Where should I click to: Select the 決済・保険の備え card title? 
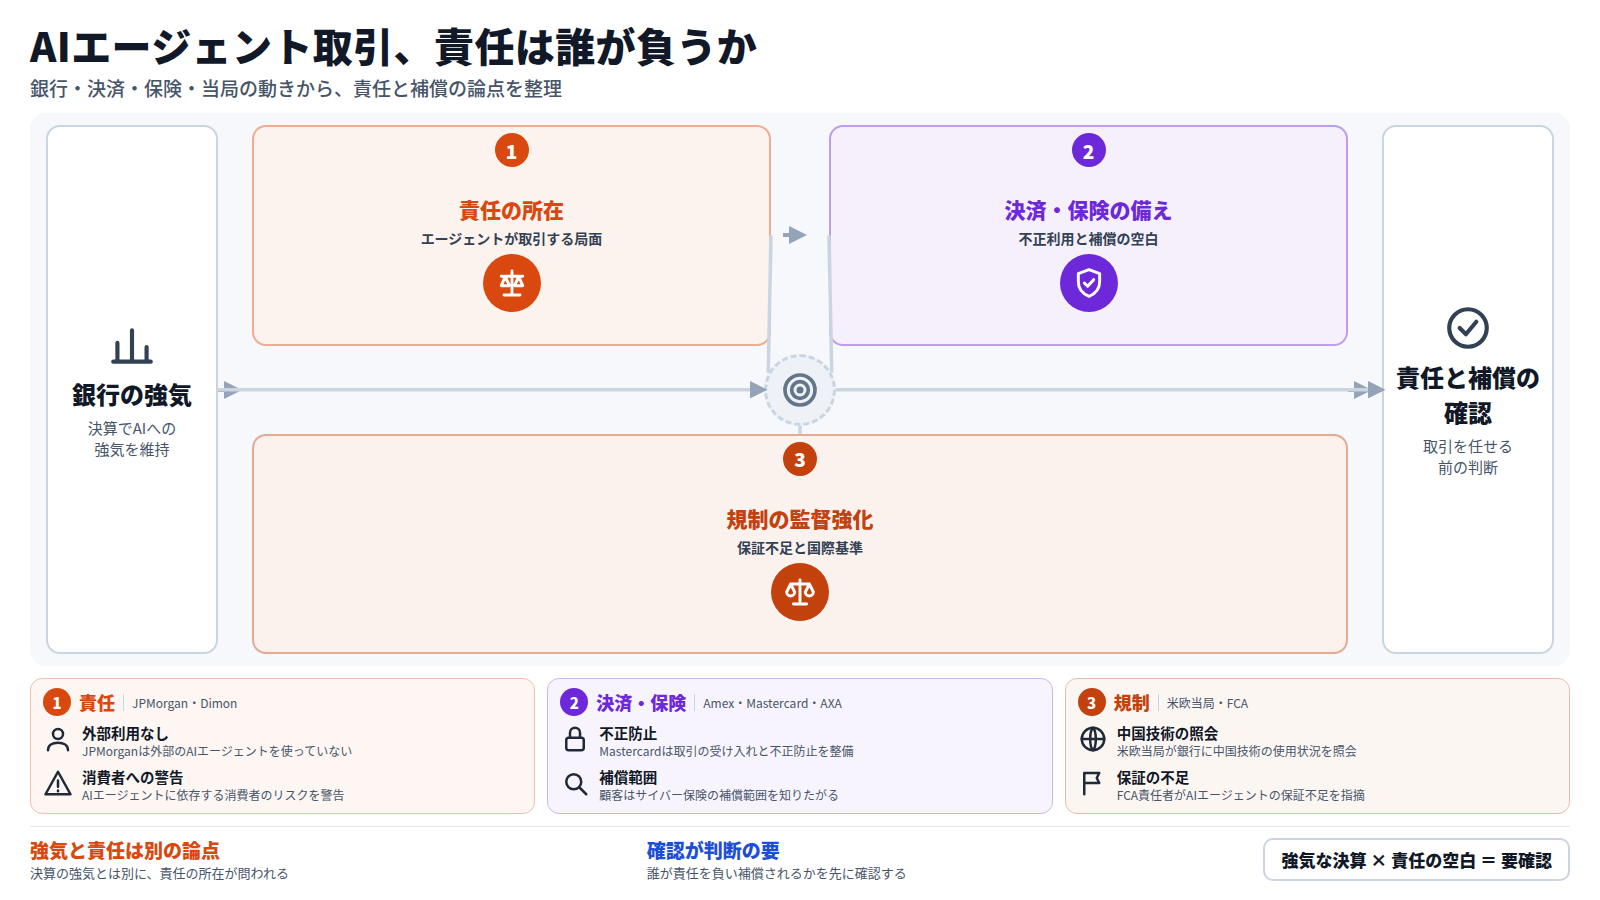point(1089,211)
